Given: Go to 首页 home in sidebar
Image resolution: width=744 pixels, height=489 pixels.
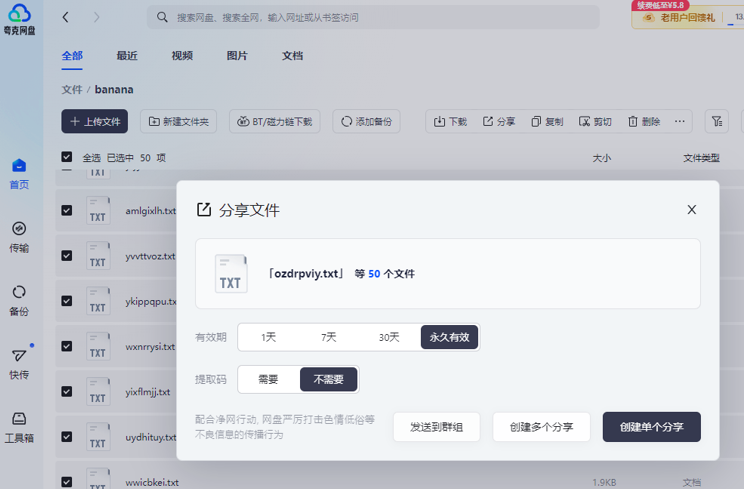Looking at the screenshot, I should [19, 174].
